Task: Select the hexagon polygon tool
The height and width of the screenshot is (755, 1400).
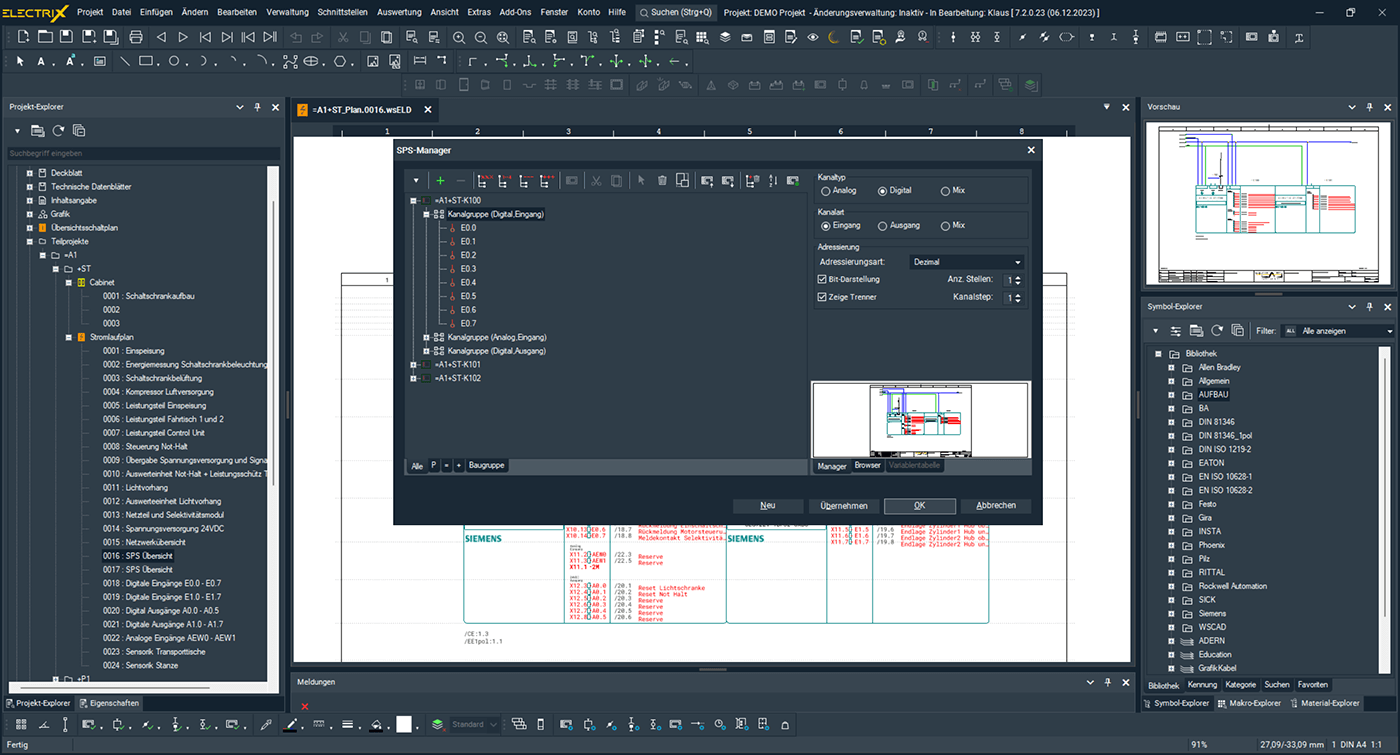Action: coord(339,61)
